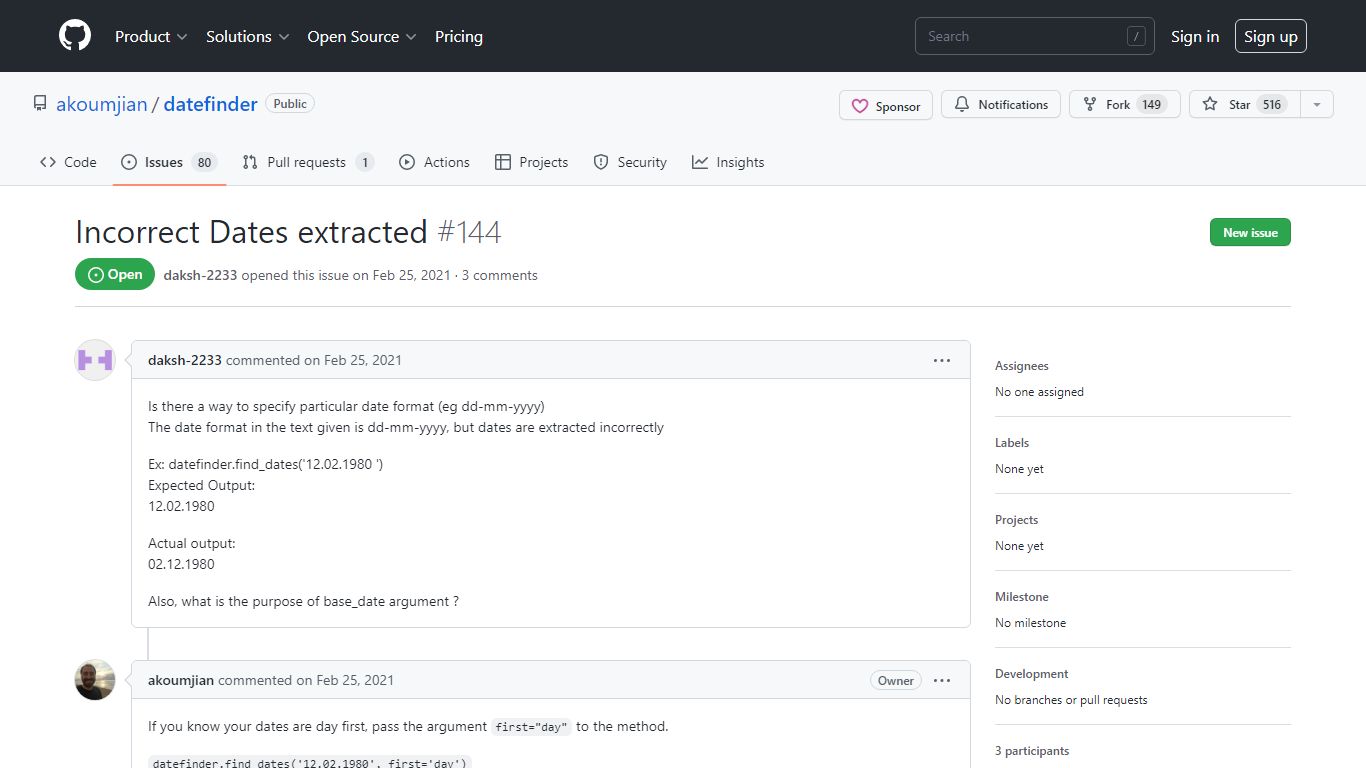Viewport: 1366px width, 768px height.
Task: Click the Sponsor heart button
Action: click(x=886, y=105)
